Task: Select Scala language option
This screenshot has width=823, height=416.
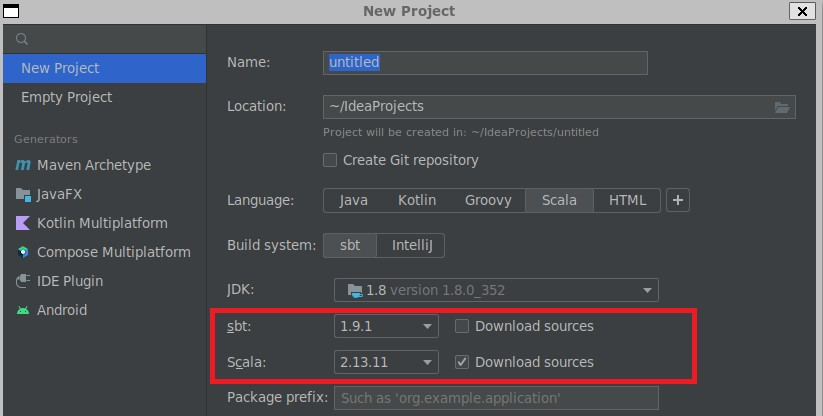Action: [559, 200]
